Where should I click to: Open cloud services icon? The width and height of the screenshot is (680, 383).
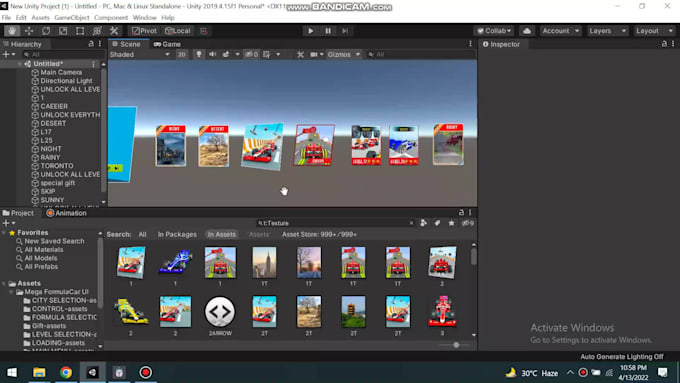pyautogui.click(x=526, y=31)
